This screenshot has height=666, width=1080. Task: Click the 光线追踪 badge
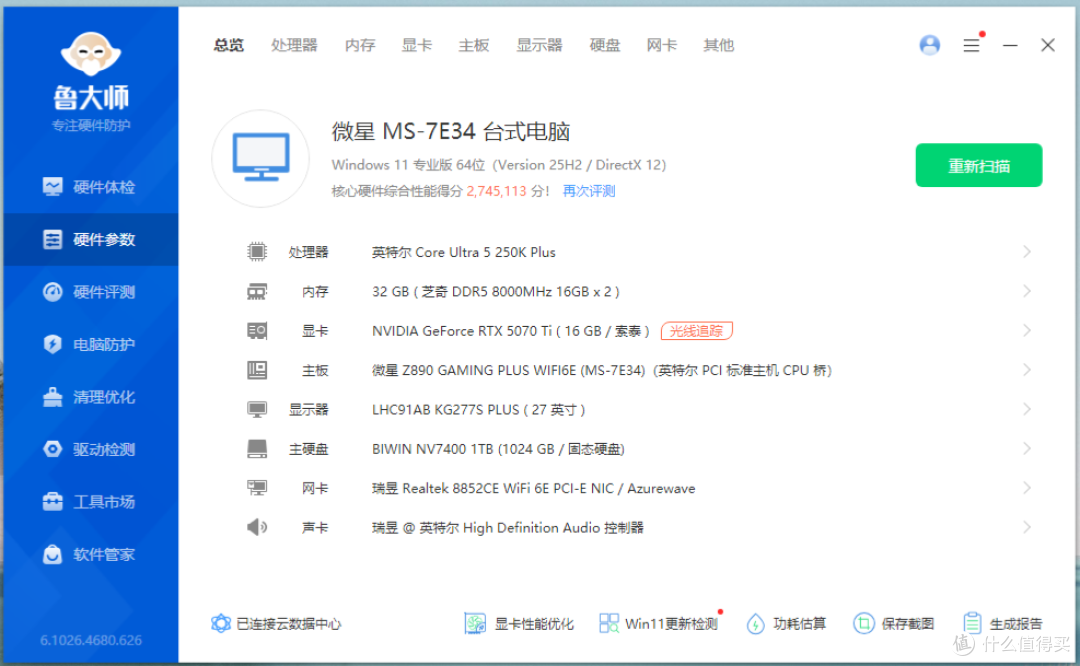696,331
